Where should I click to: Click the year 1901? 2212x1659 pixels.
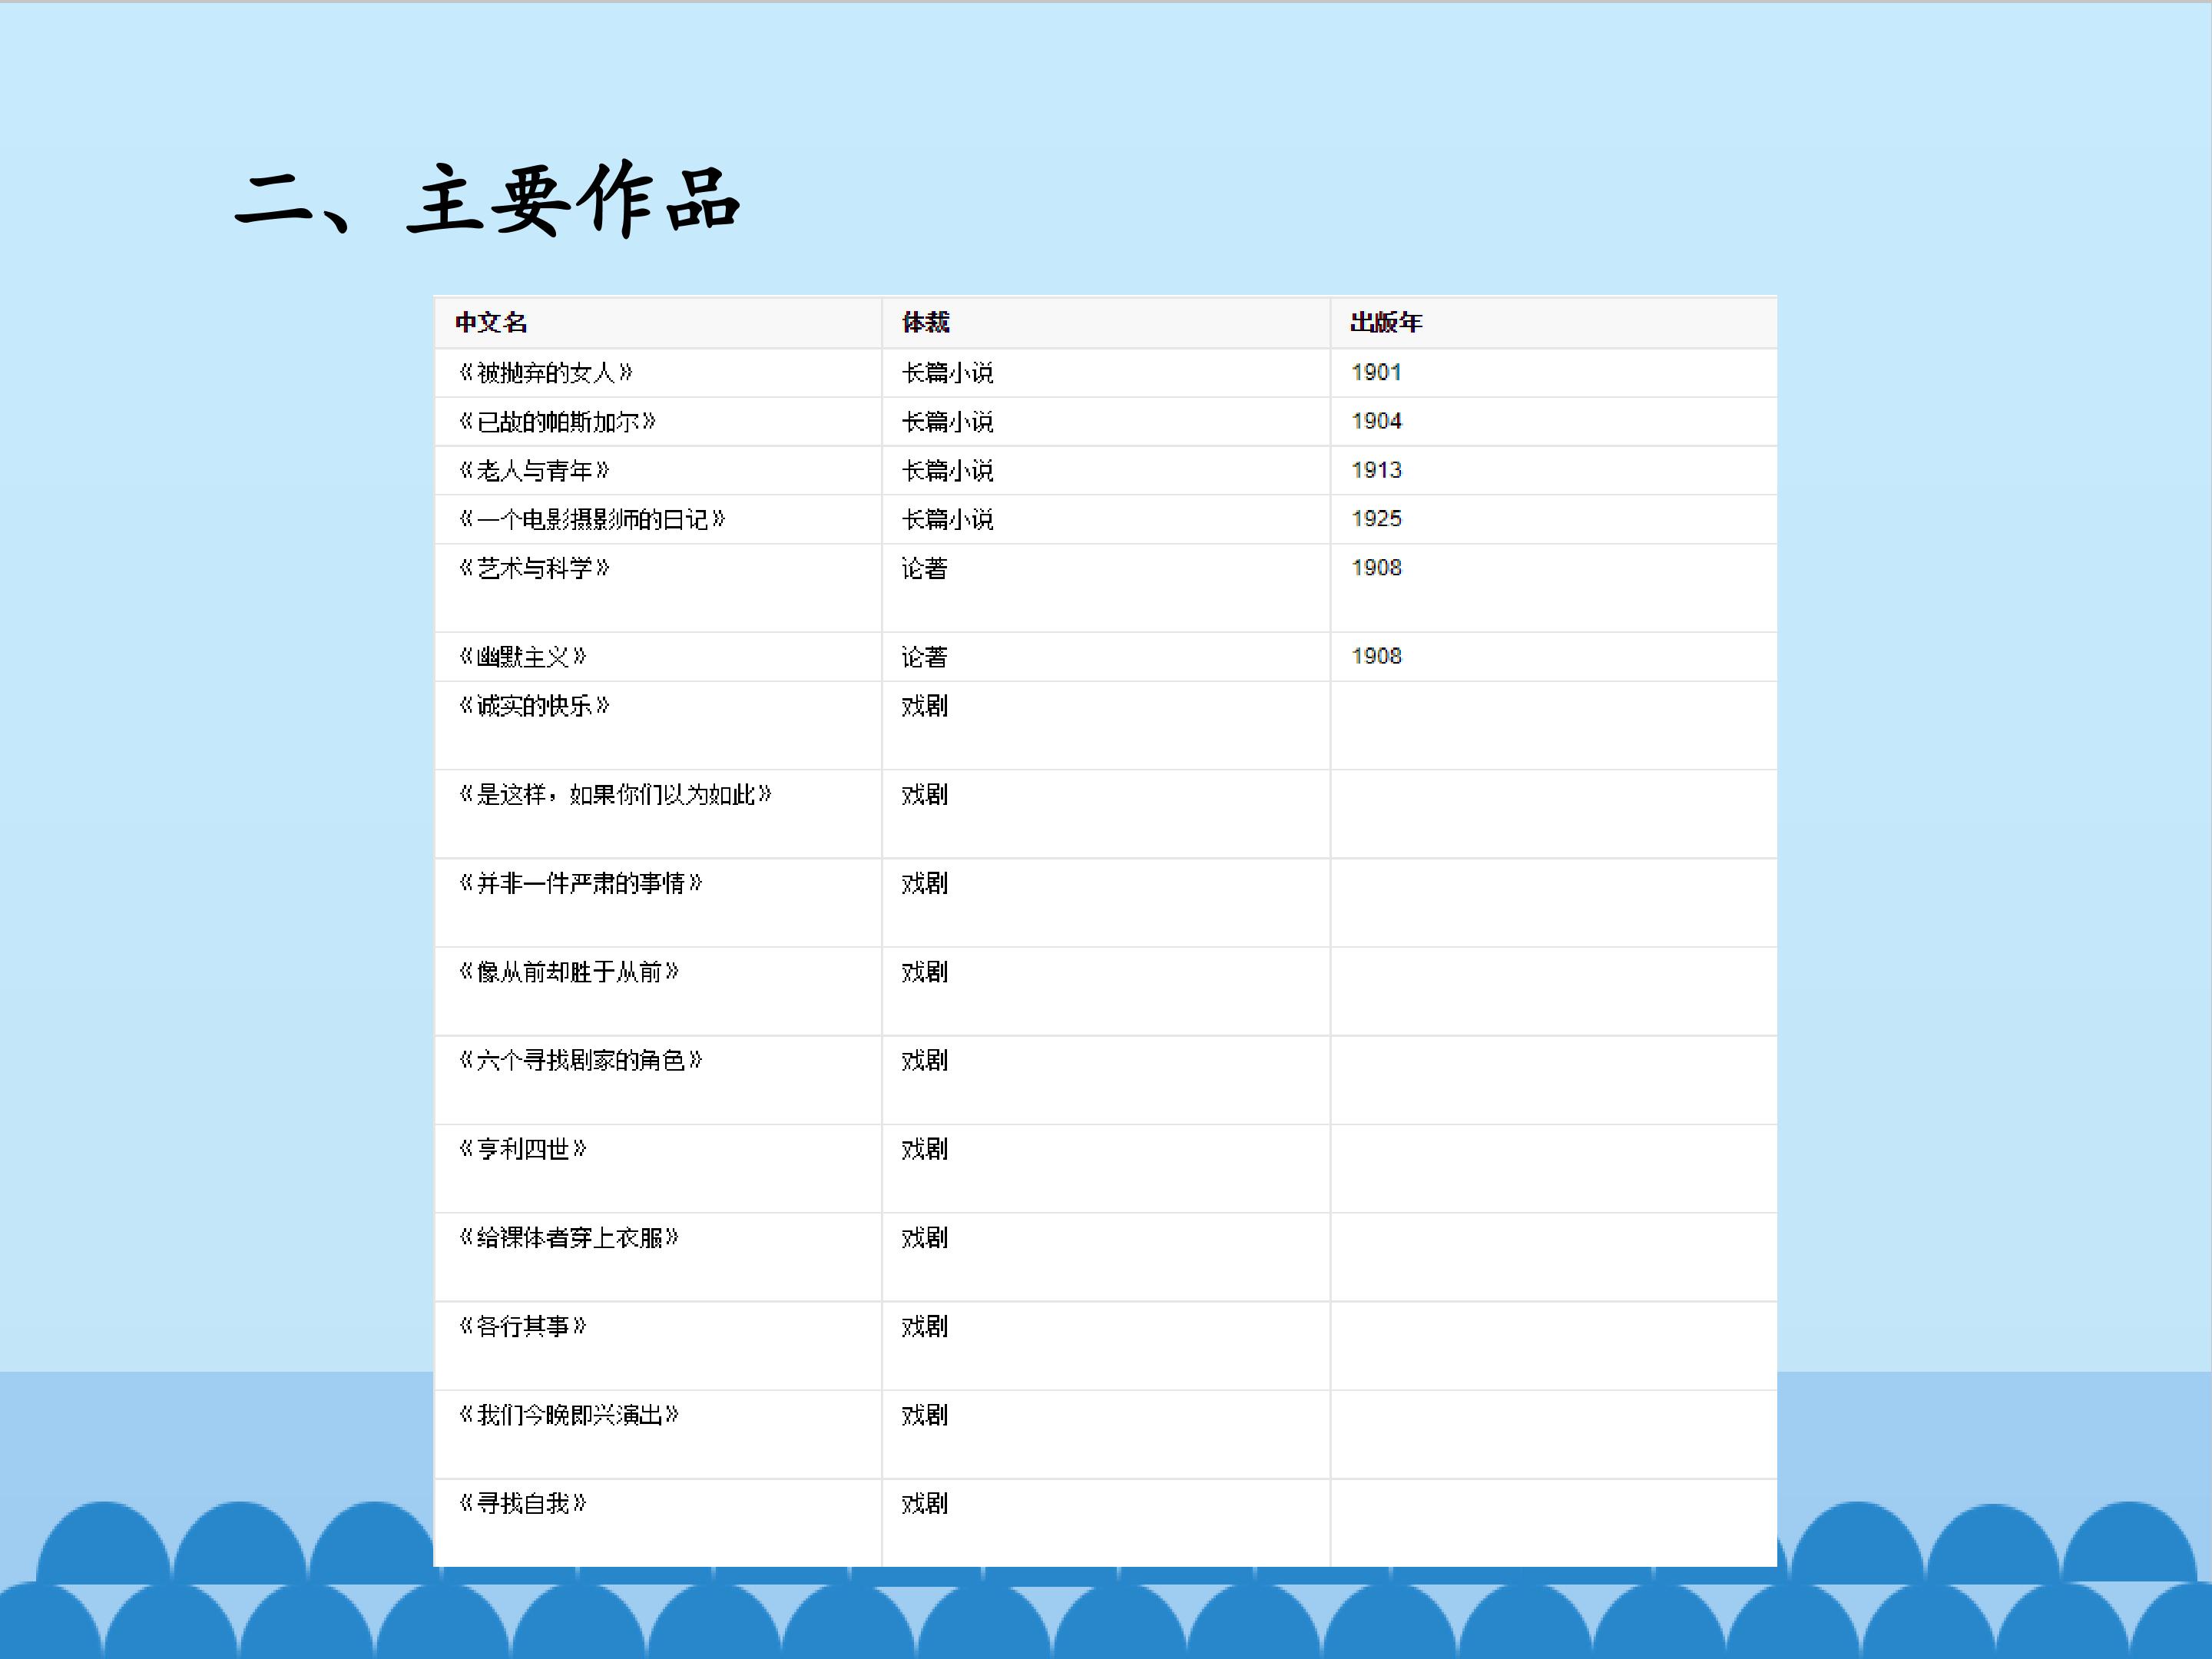click(1376, 372)
